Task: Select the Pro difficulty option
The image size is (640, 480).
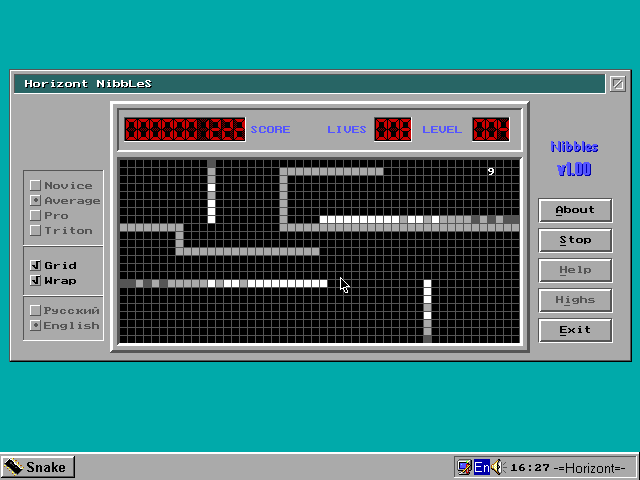Action: coord(36,216)
